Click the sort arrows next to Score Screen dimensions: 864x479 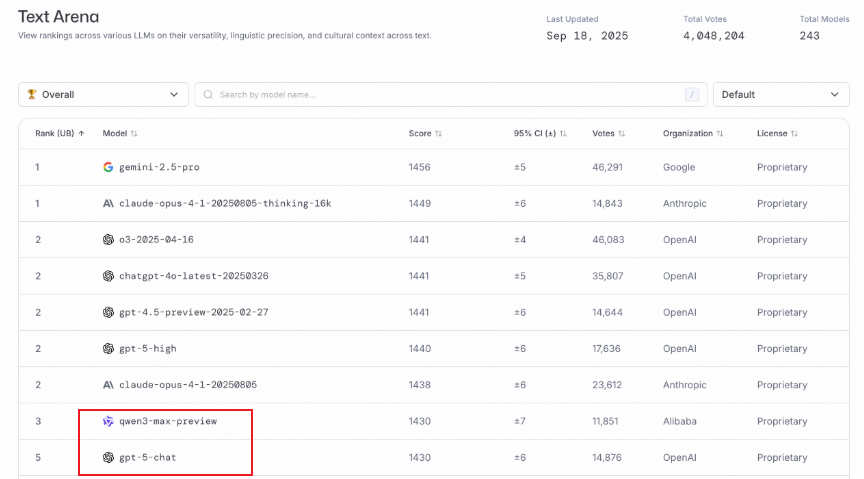pos(438,133)
